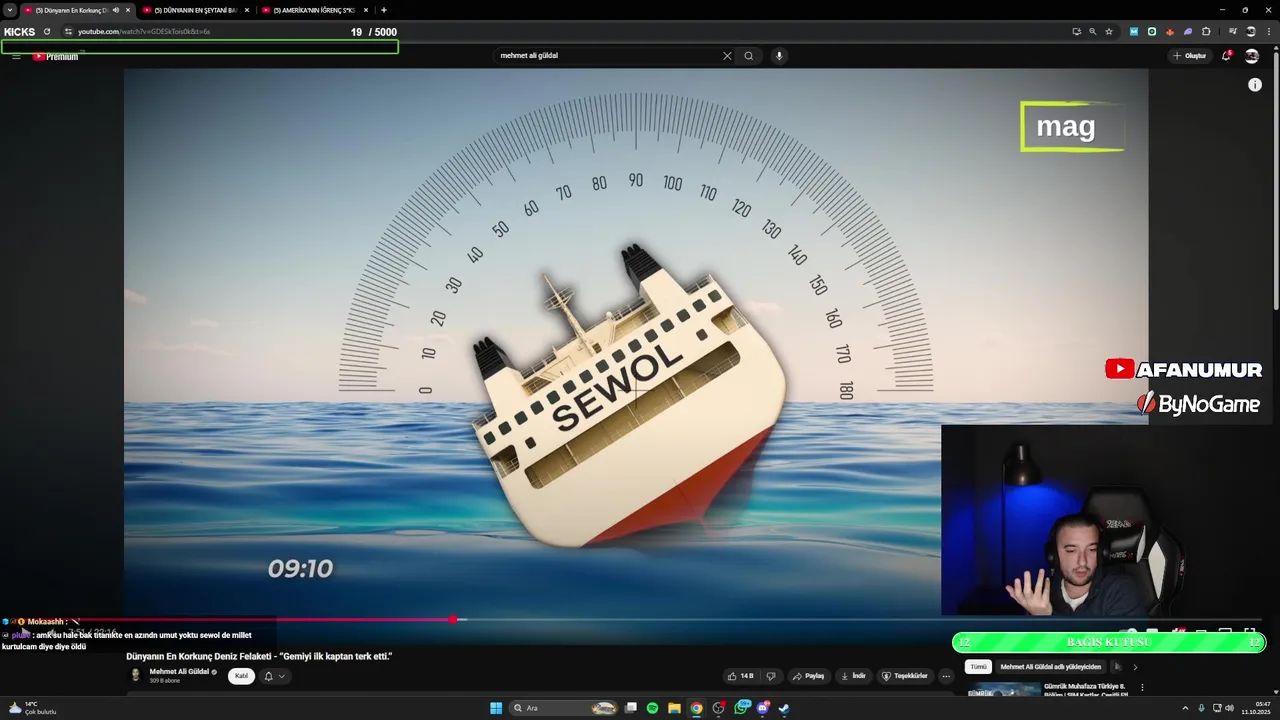The image size is (1280, 720).
Task: Open the zoom magnifier icon in the address bar
Action: pos(1092,32)
